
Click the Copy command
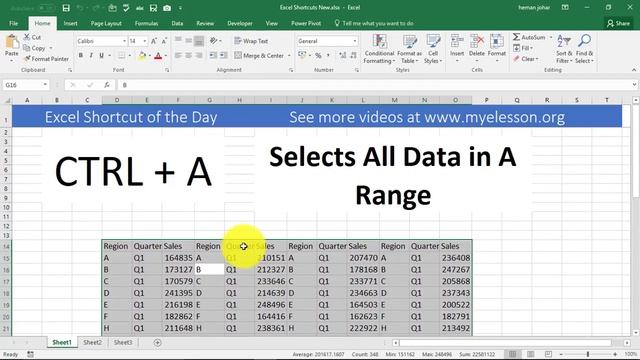35,48
